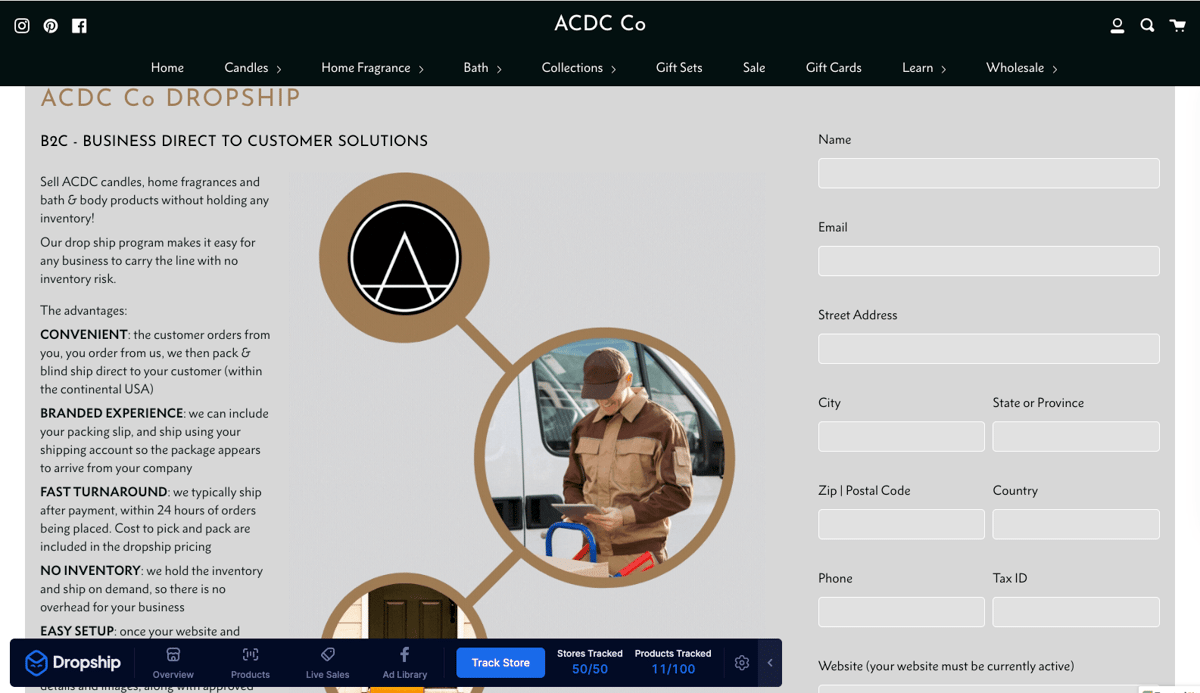Collapse the Dropship toolbar arrow
This screenshot has height=693, width=1200.
coord(770,663)
